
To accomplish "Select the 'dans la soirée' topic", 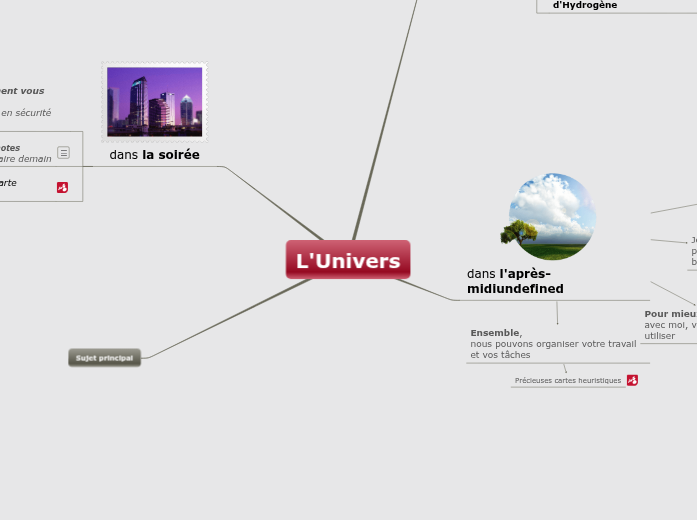I will [x=154, y=155].
